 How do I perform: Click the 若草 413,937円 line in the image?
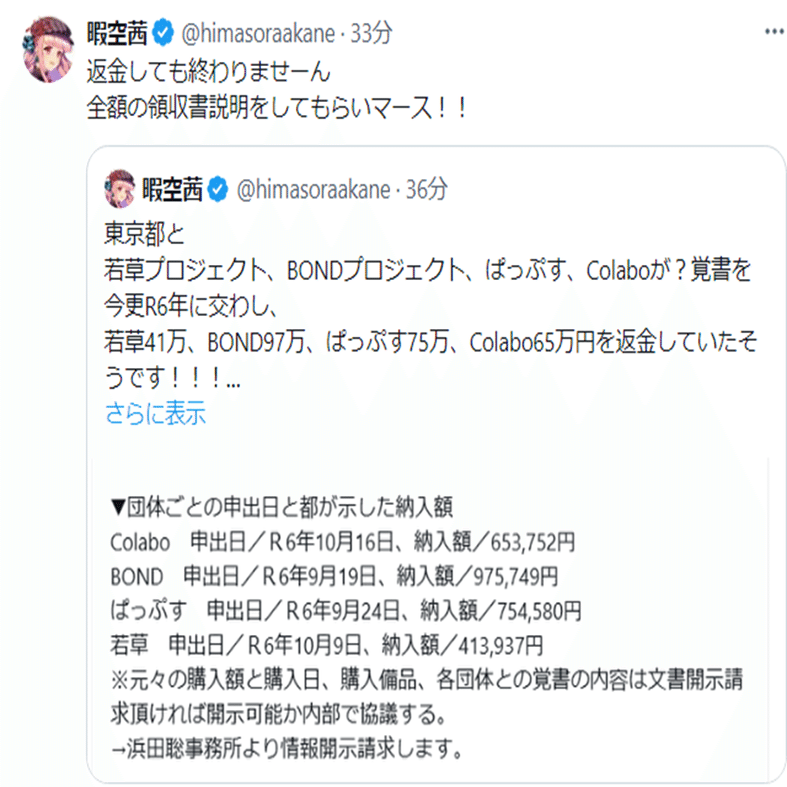click(330, 642)
